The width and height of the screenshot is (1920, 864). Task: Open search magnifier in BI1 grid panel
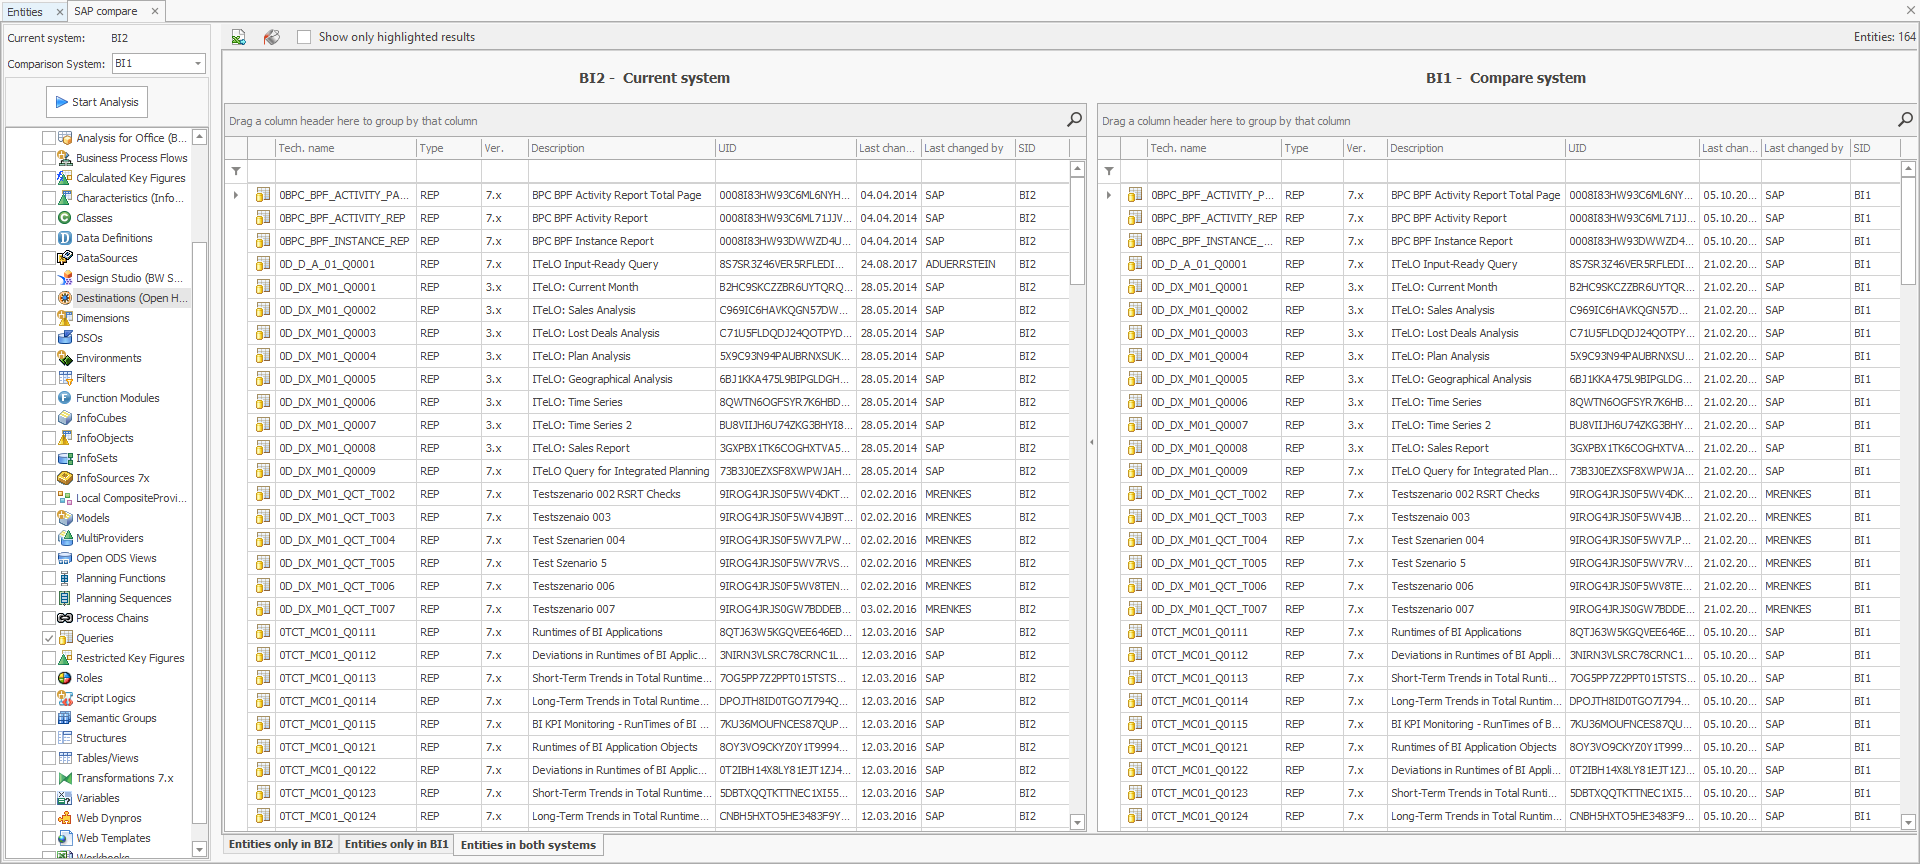1905,120
